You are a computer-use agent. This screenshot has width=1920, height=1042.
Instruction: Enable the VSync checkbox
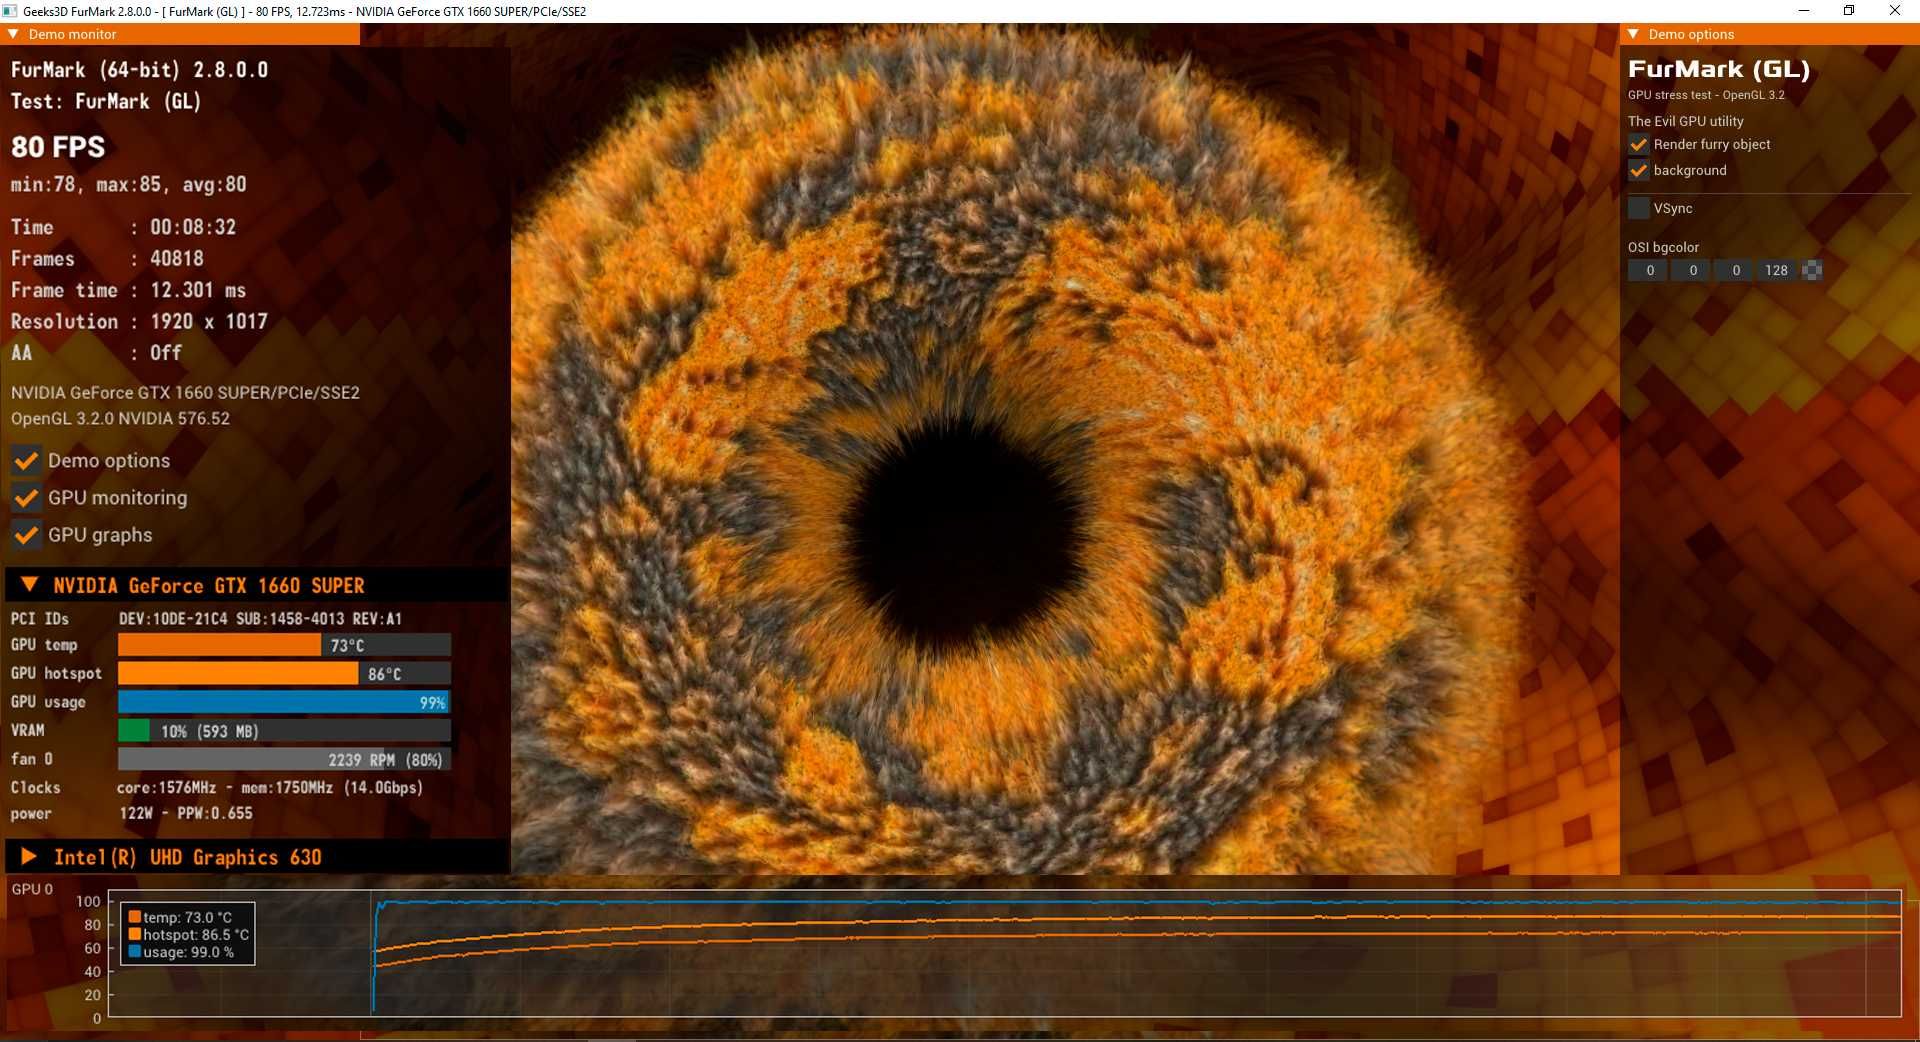pos(1638,208)
